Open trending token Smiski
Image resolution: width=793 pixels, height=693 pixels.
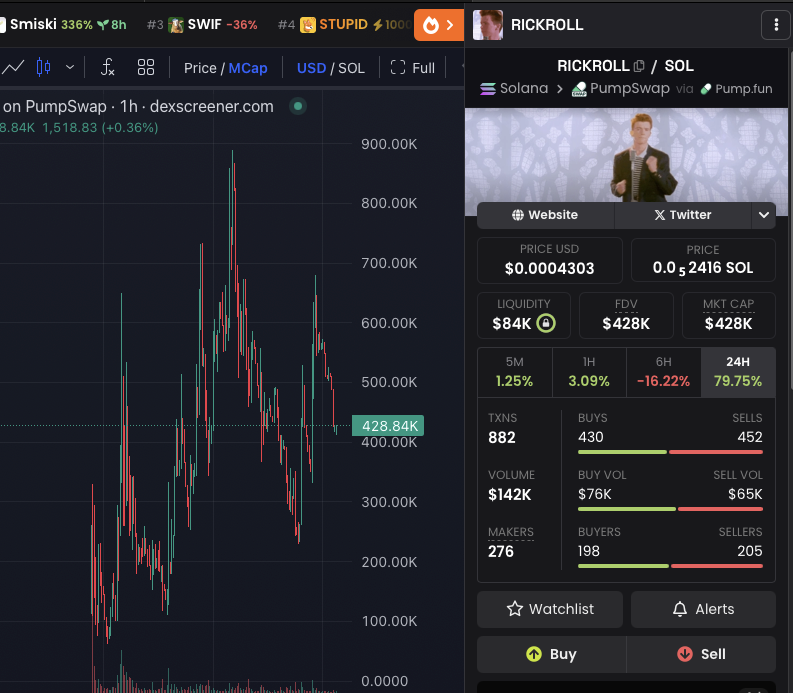coord(63,24)
